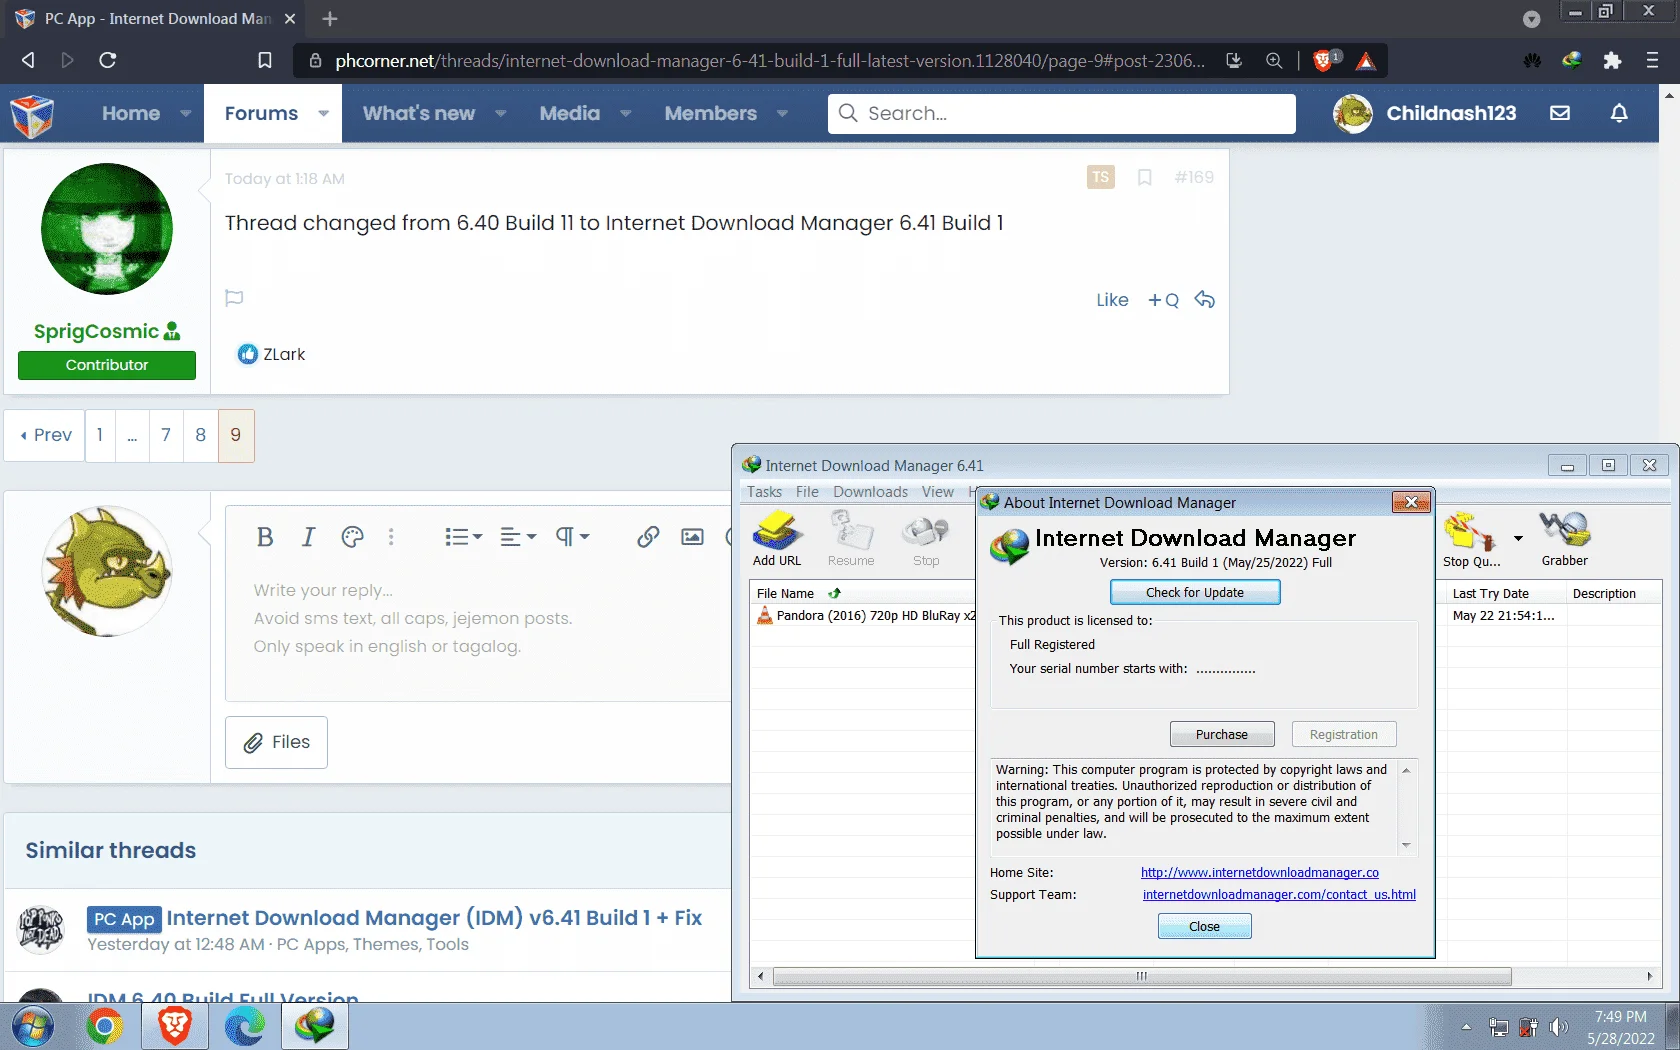Open the support contact_us.html link

pos(1279,894)
